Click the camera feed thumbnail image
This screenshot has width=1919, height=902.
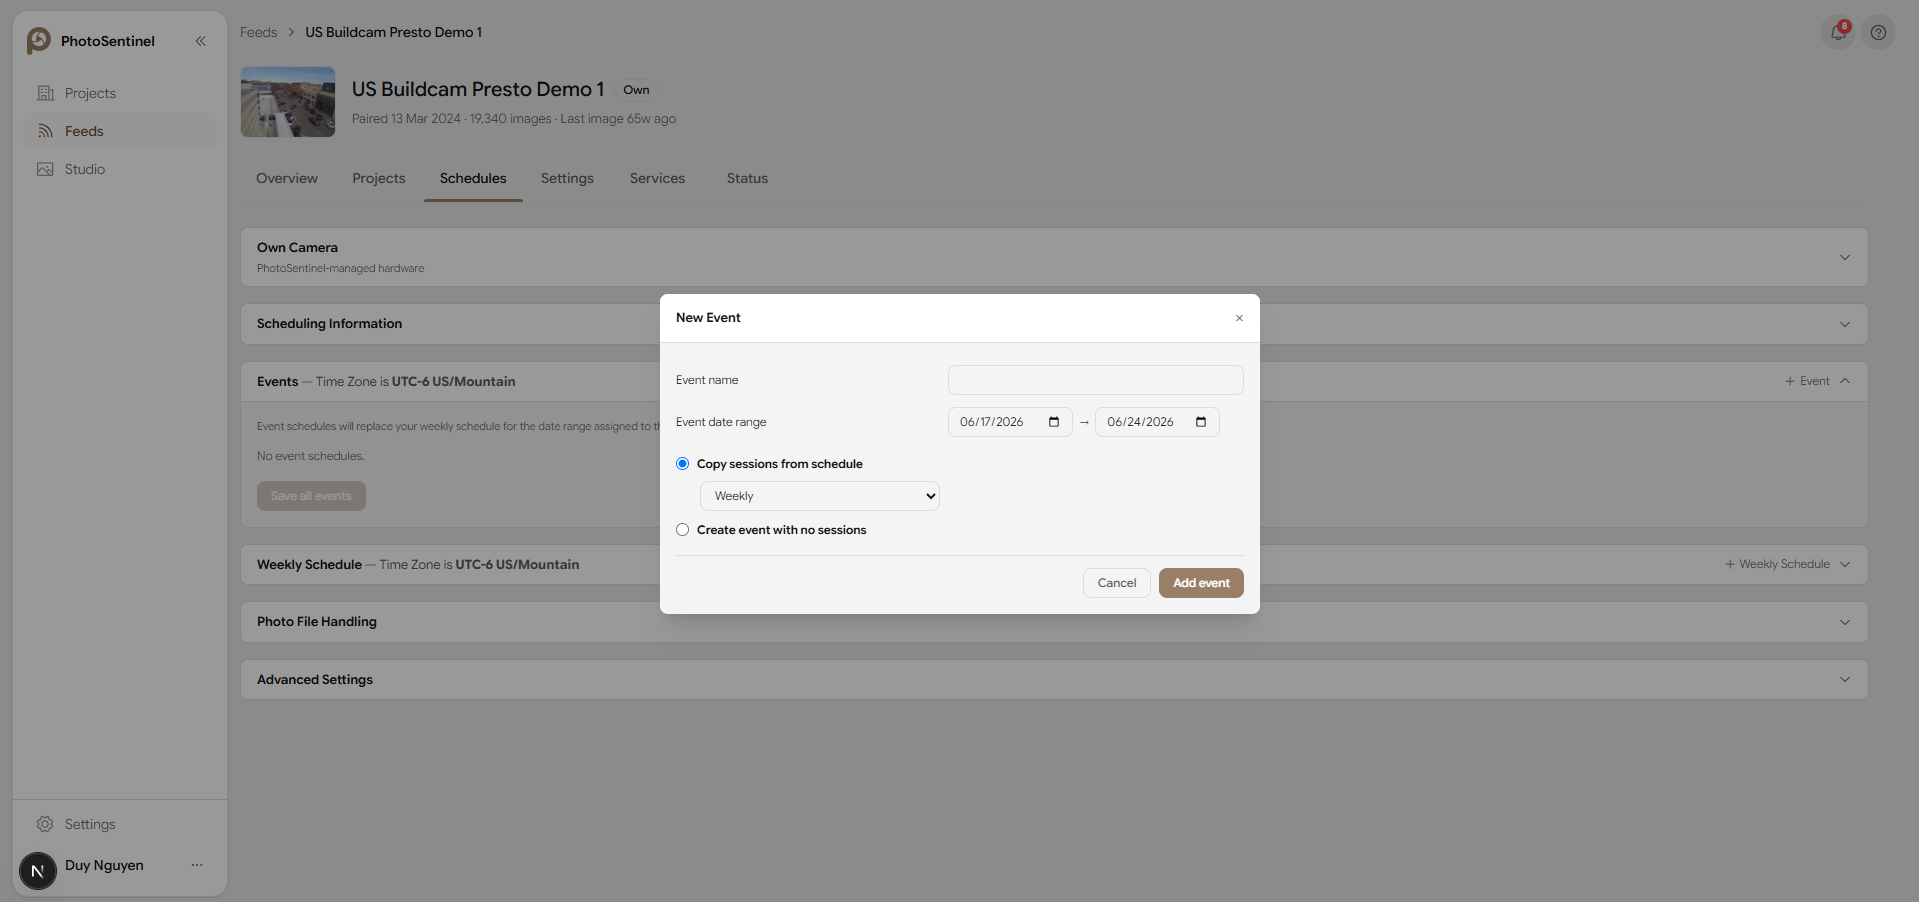click(x=288, y=102)
